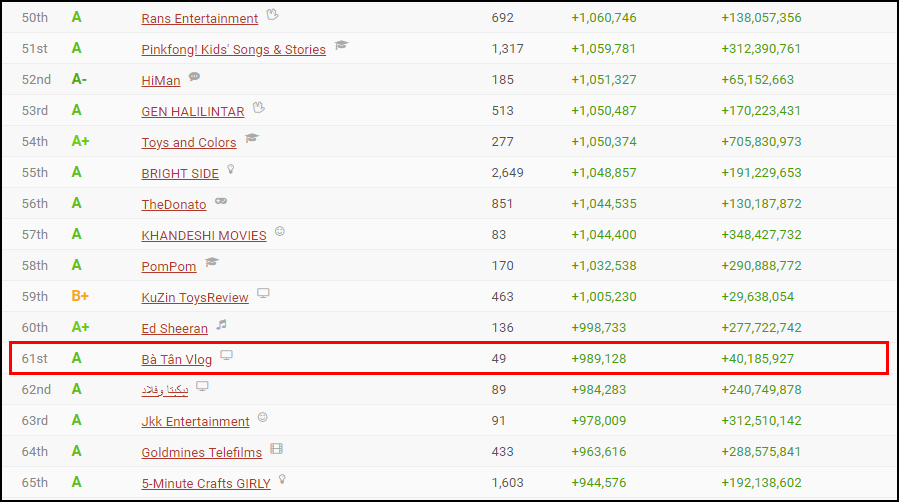Image resolution: width=899 pixels, height=502 pixels.
Task: Click the graduation cap icon beside Toys and Colors
Action: (x=252, y=139)
